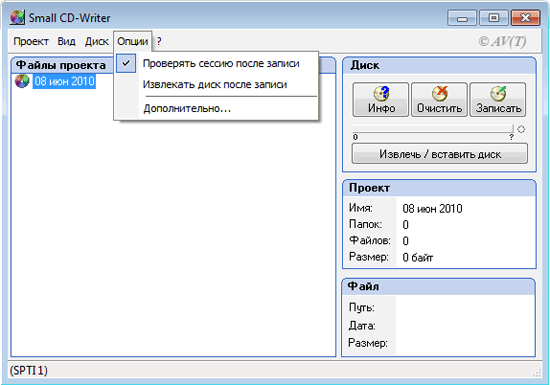This screenshot has width=550, height=385.
Task: Open the Вид menu
Action: pos(66,41)
